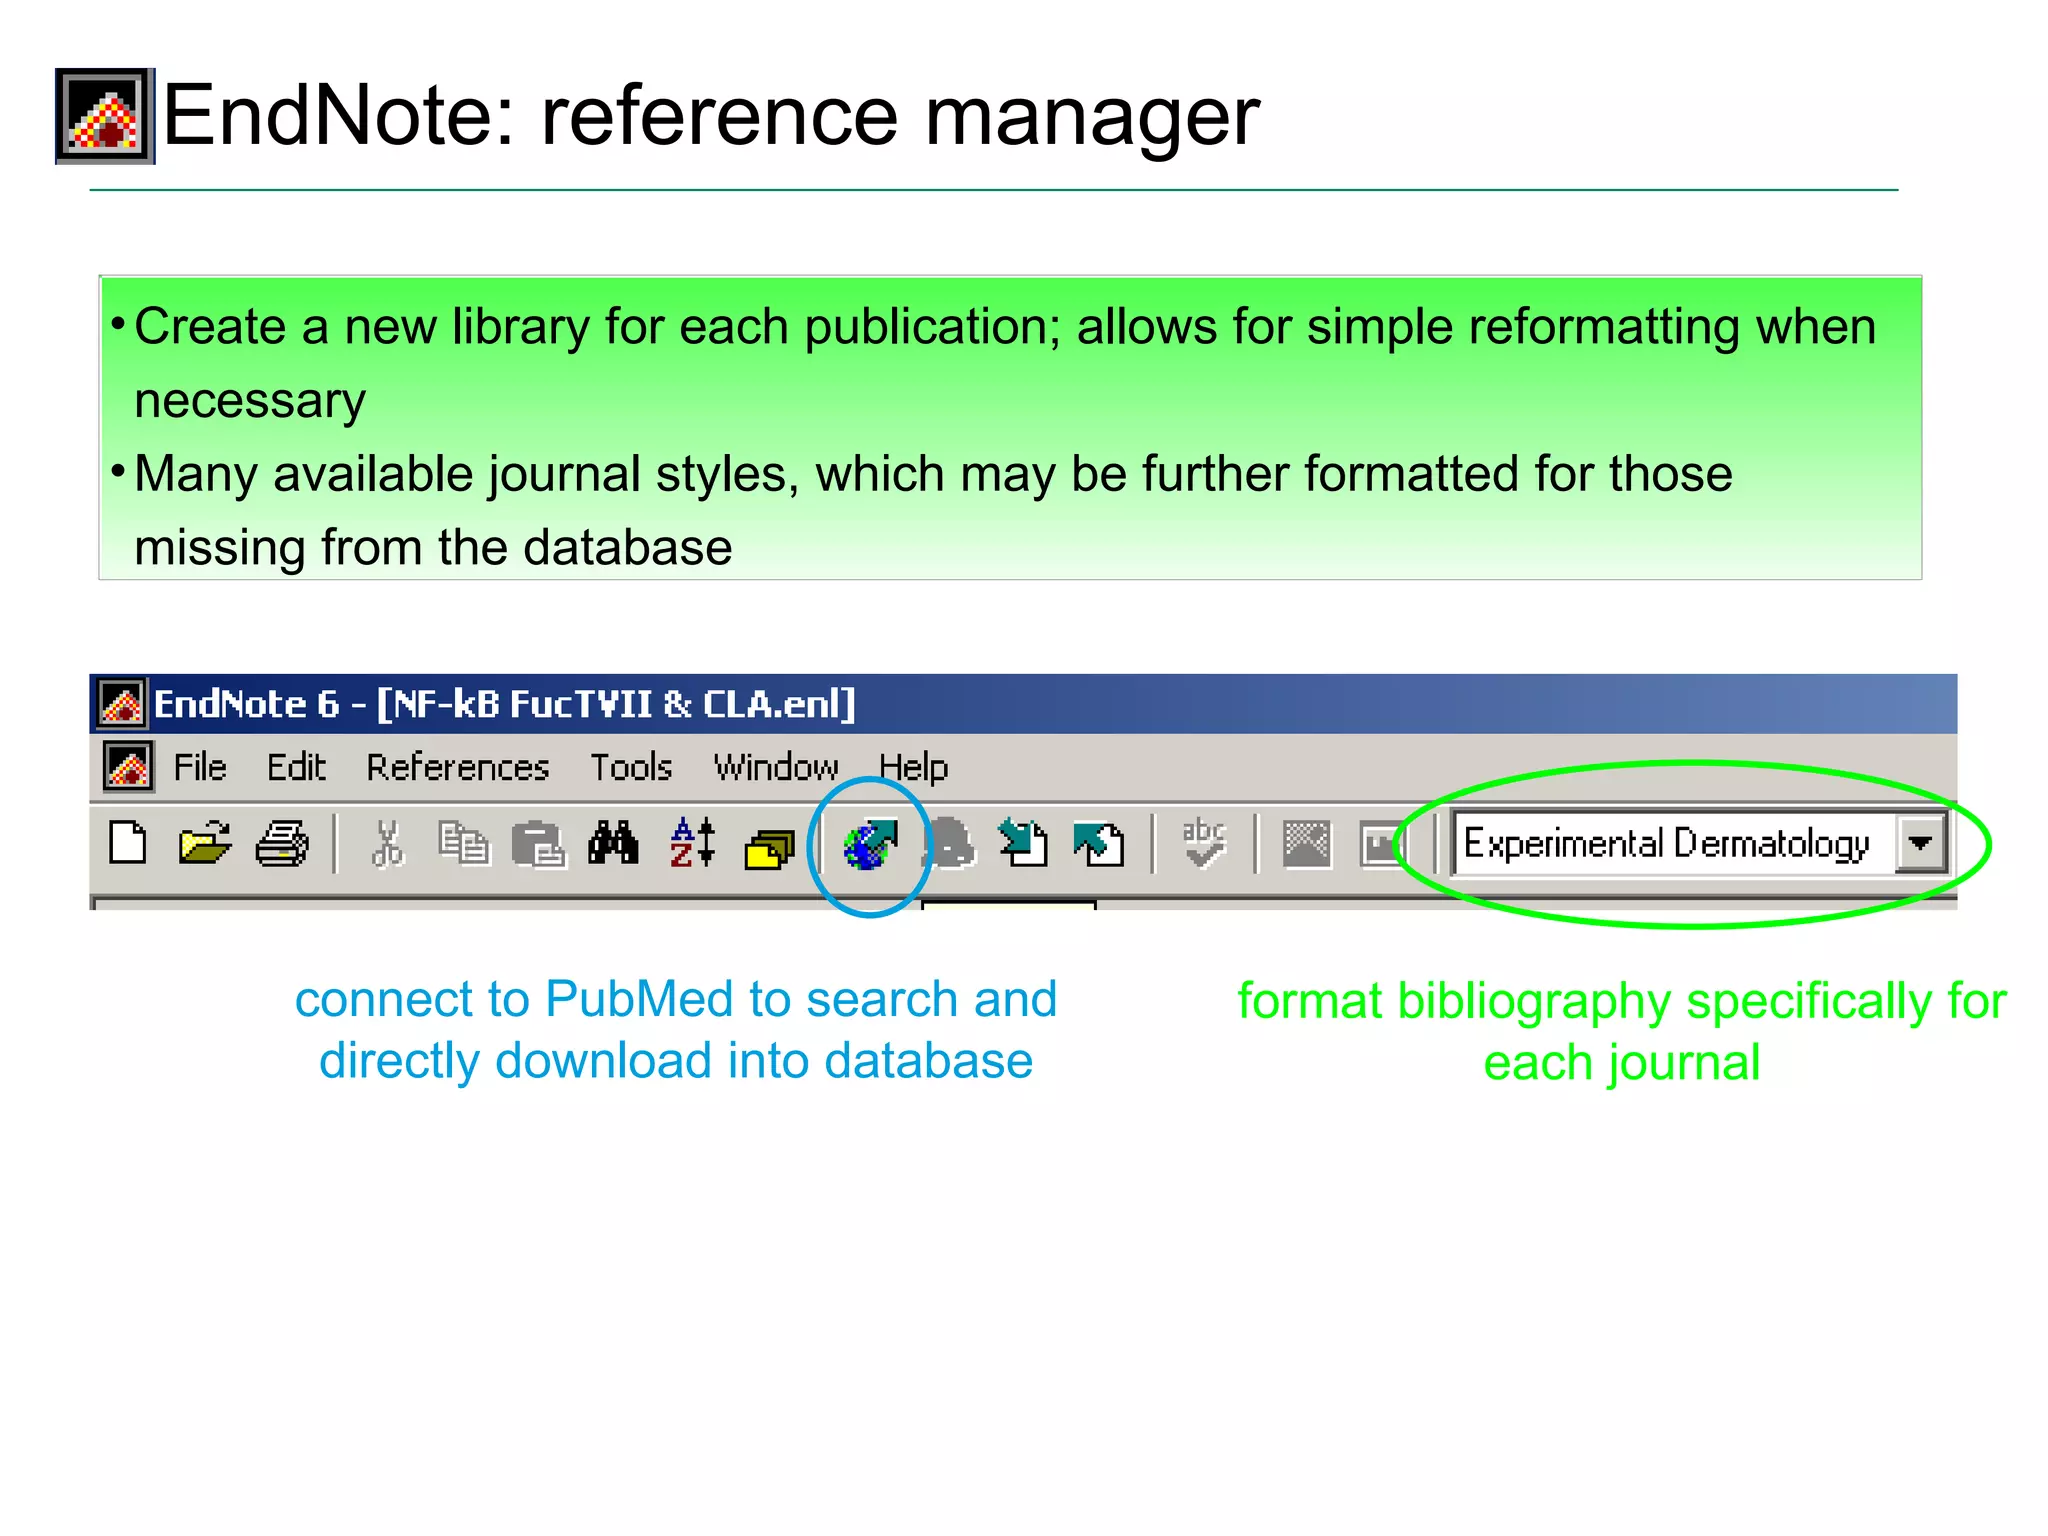Open the File menu
Image resolution: width=2048 pixels, height=1536 pixels.
click(x=200, y=767)
